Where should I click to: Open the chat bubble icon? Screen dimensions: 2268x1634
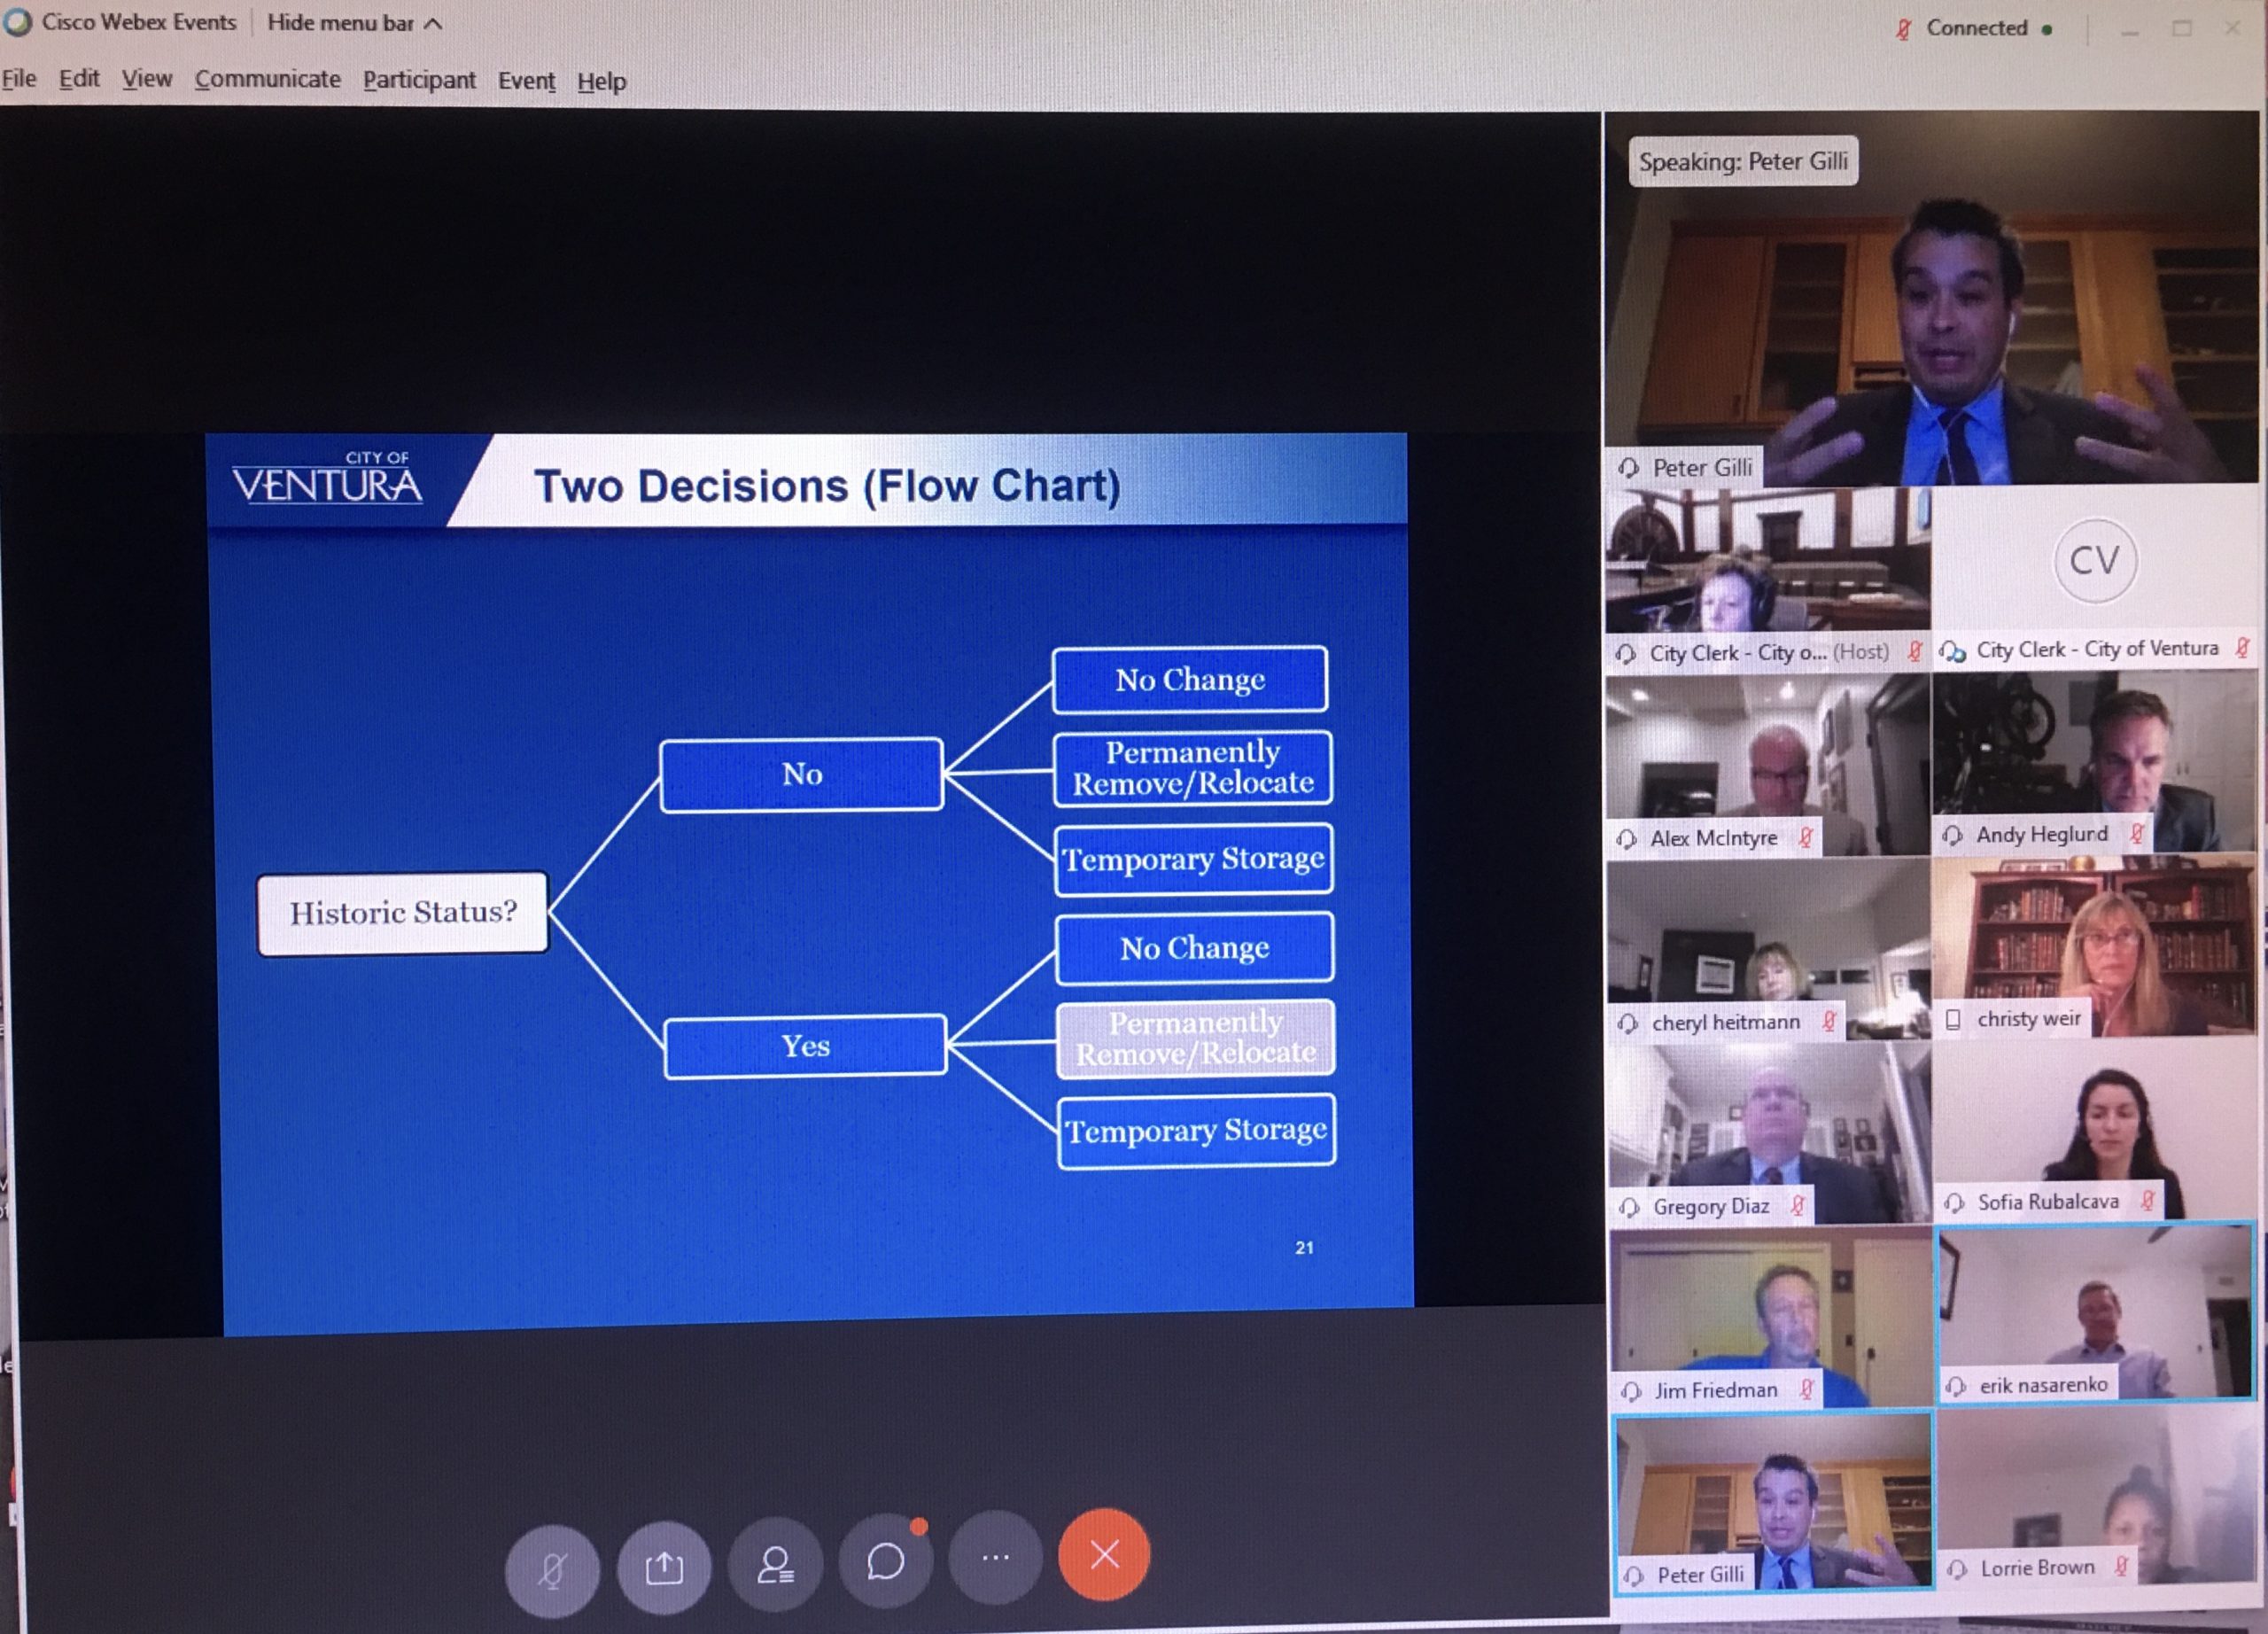pos(886,1559)
